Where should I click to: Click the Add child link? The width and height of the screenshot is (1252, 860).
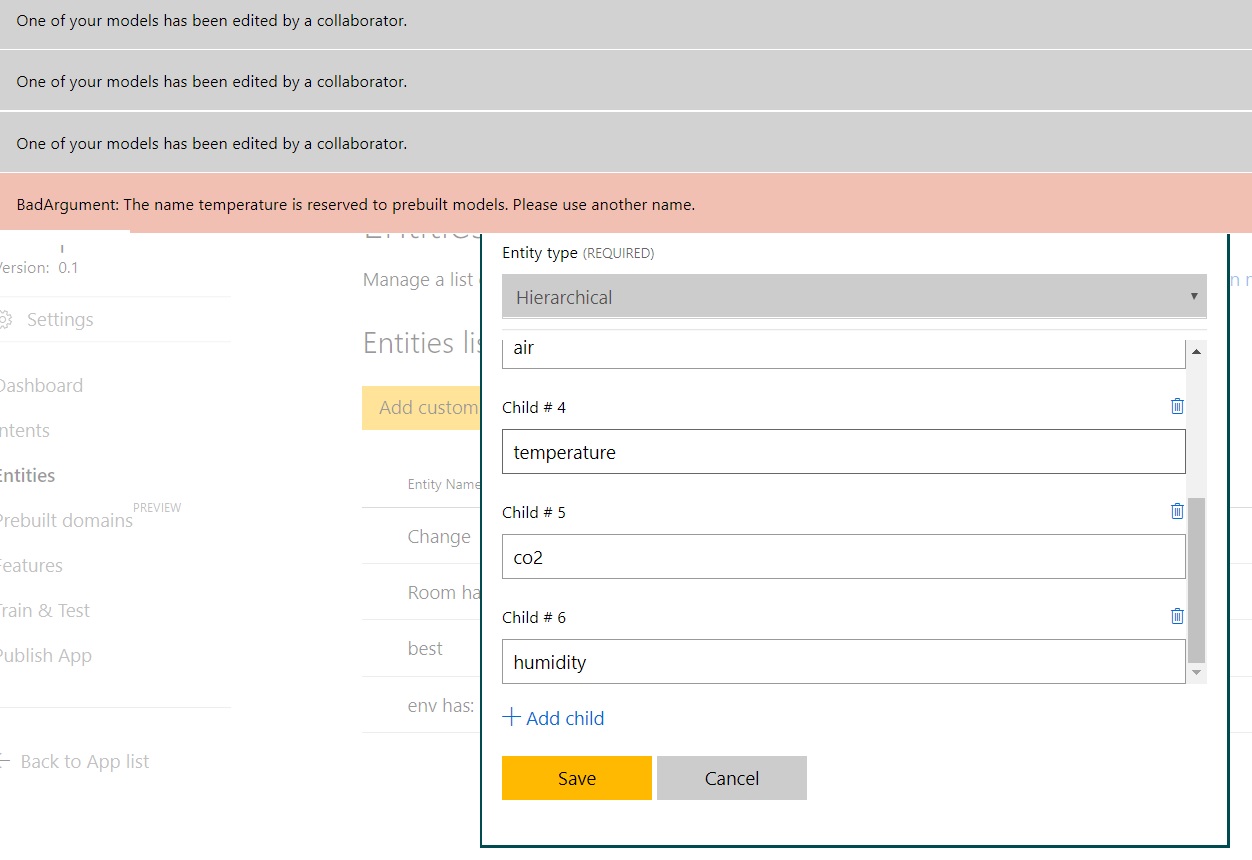[x=565, y=718]
